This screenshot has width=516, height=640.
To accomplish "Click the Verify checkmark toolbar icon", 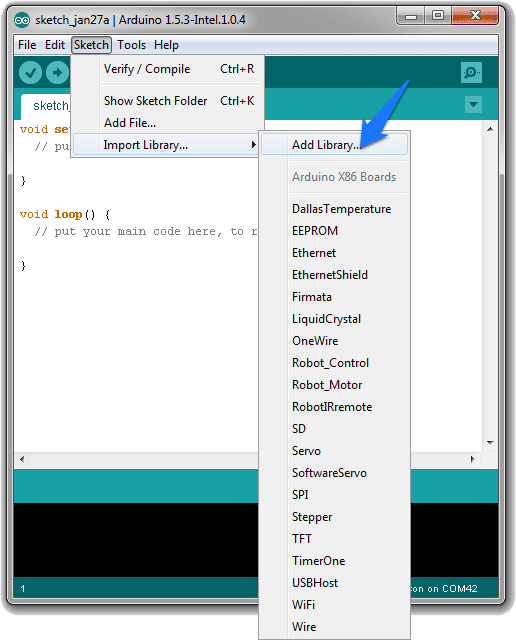I will [30, 73].
